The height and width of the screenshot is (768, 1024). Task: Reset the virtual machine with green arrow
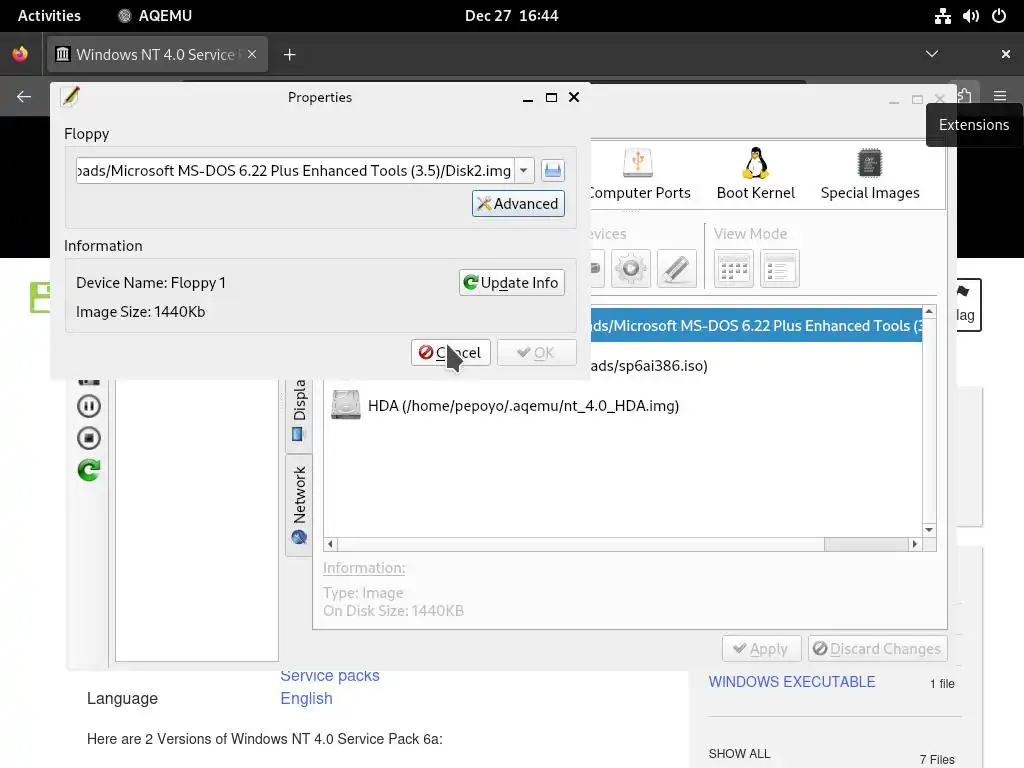click(89, 470)
